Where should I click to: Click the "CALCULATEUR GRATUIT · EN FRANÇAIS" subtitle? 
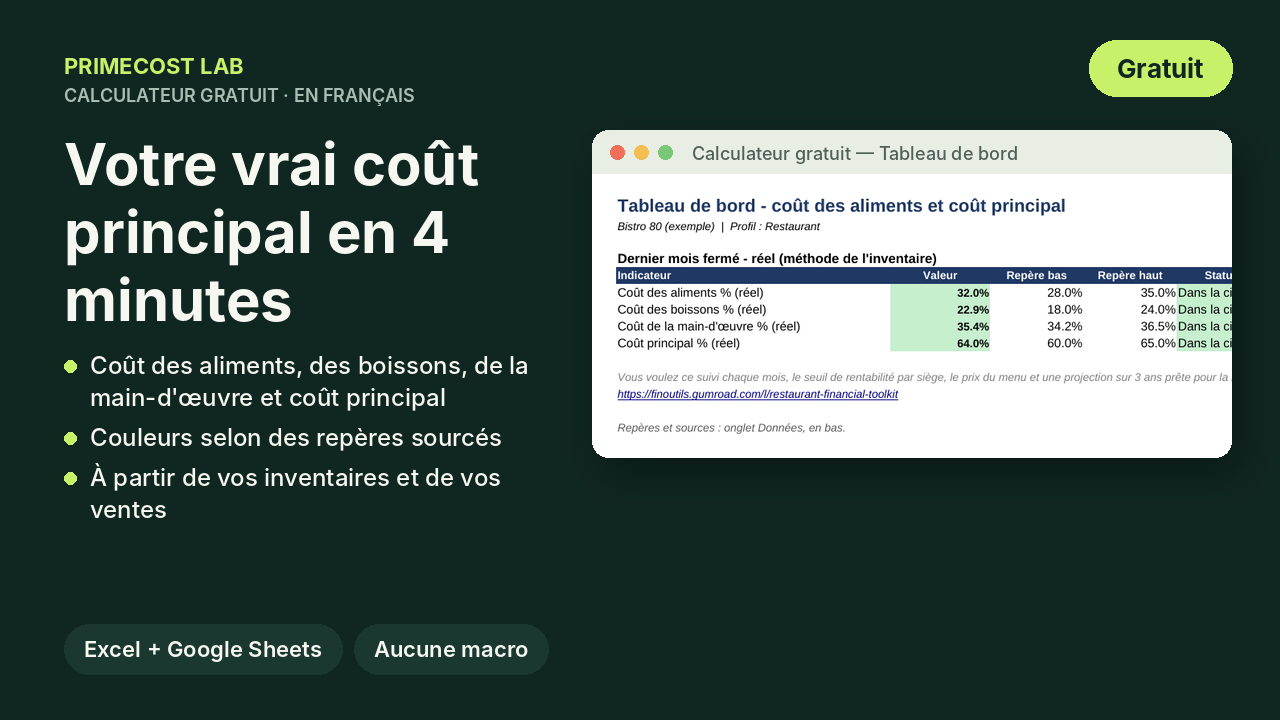click(x=239, y=95)
